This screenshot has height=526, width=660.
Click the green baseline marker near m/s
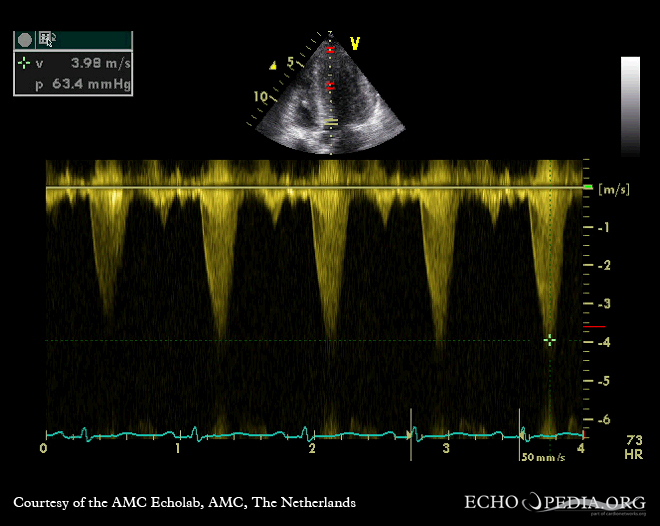point(587,187)
